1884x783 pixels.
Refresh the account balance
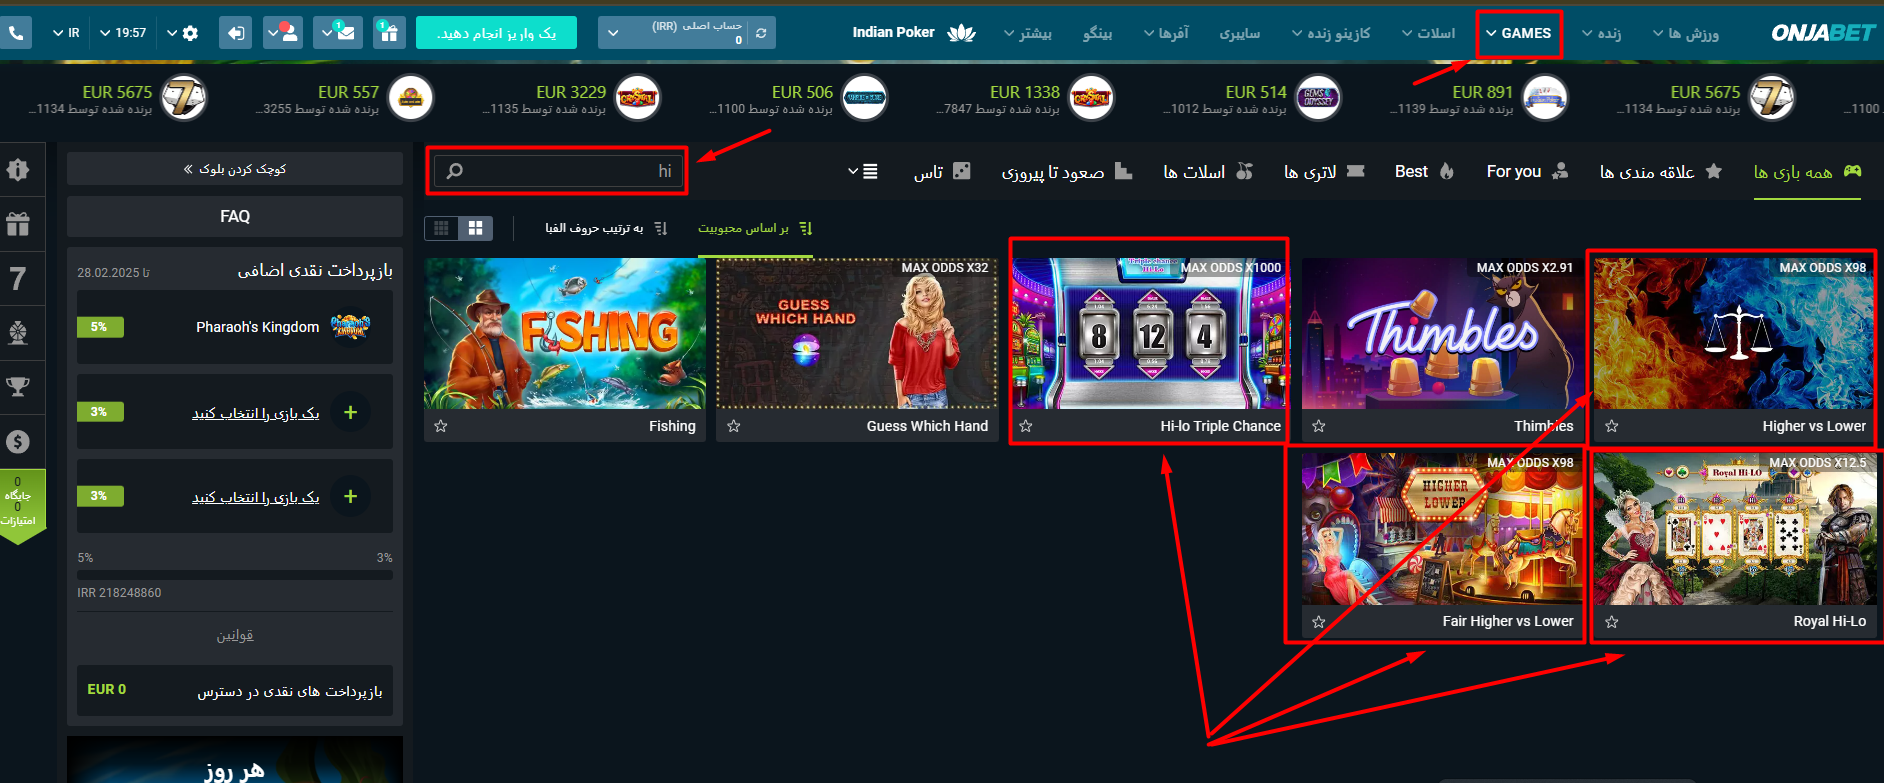click(x=761, y=33)
